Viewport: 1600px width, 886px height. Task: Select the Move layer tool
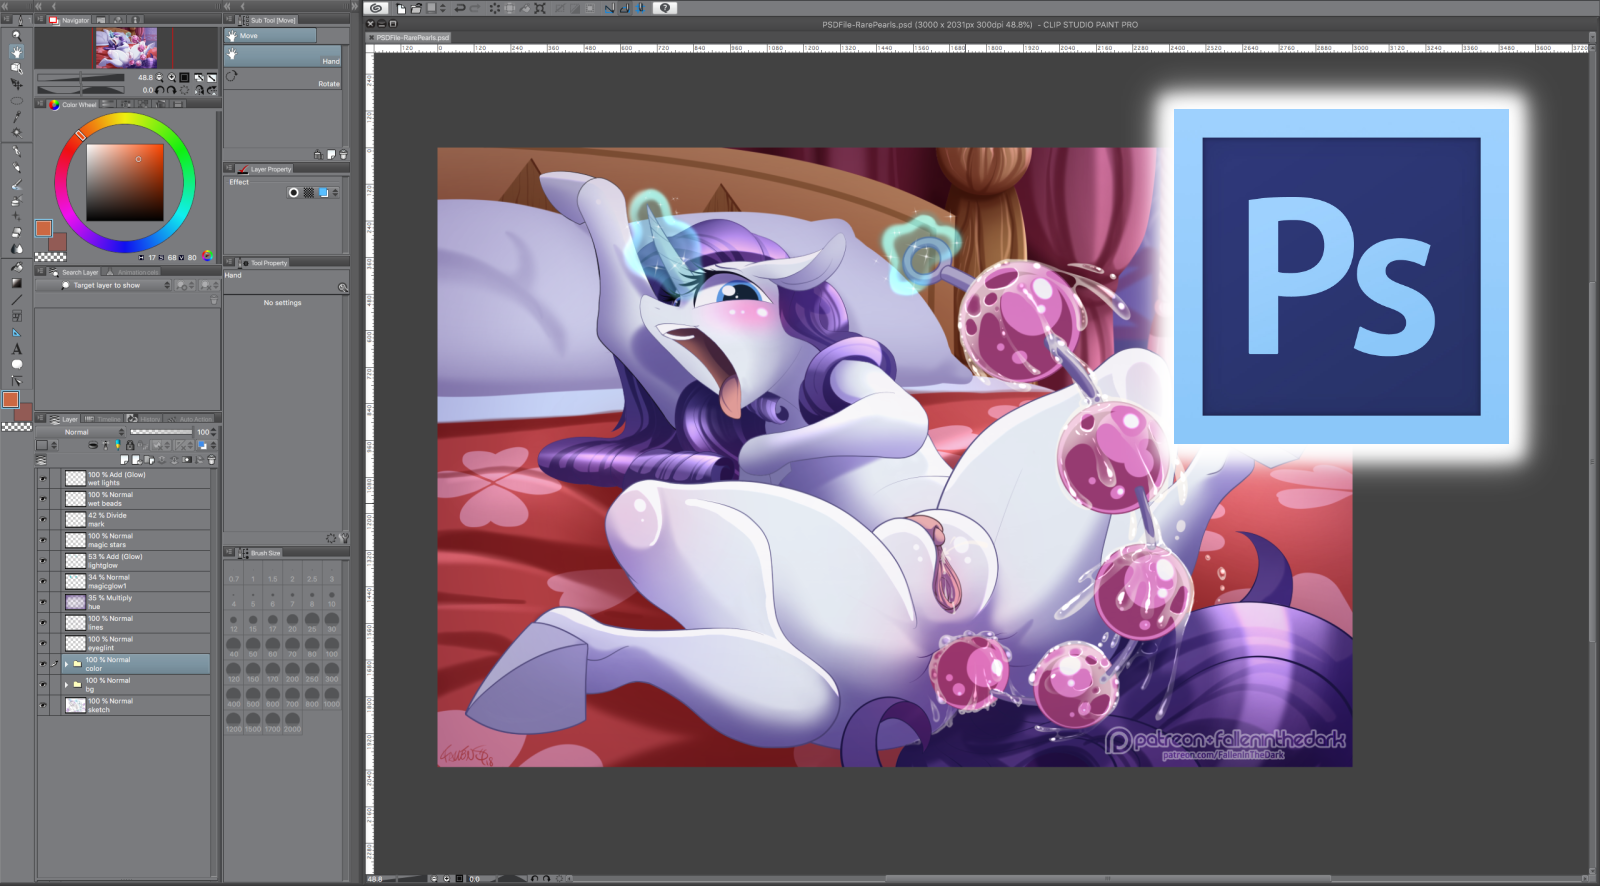point(16,85)
